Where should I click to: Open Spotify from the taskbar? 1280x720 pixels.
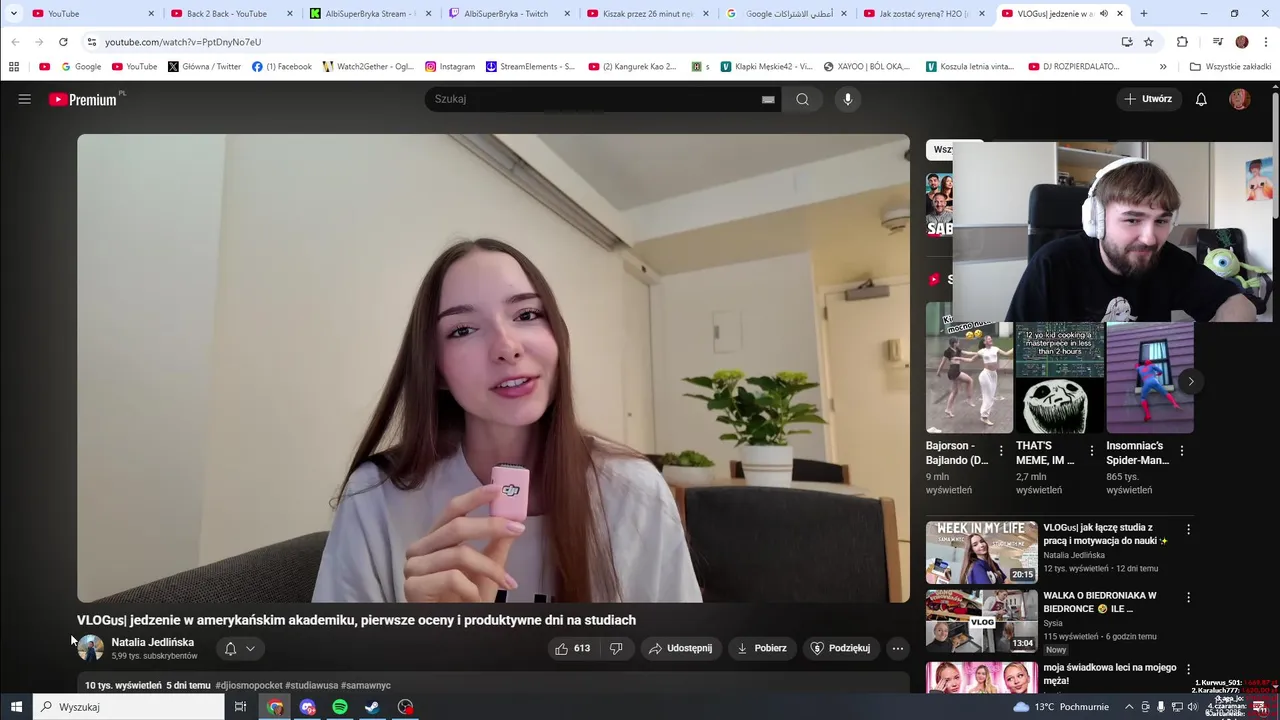tap(340, 707)
